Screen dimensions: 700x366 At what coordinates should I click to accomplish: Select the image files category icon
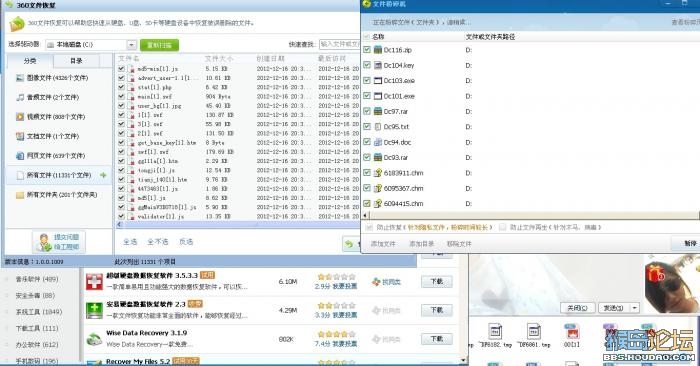(x=20, y=78)
